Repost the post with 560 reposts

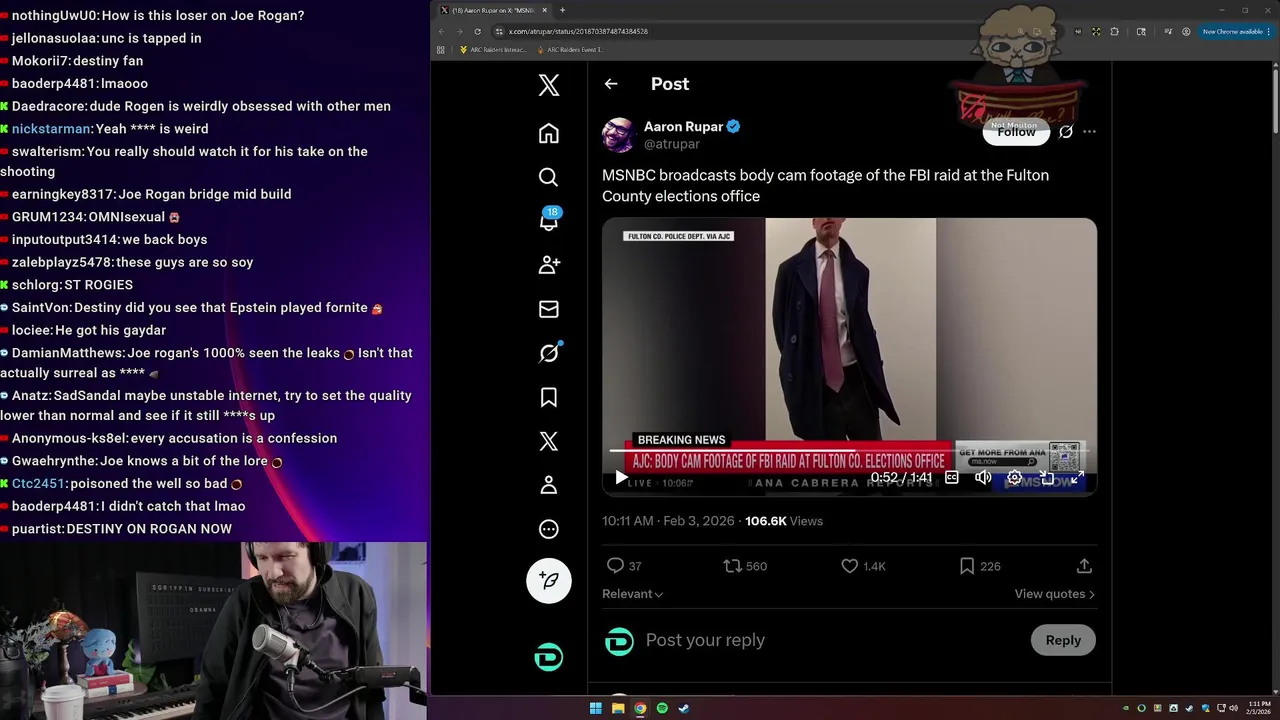click(x=745, y=566)
